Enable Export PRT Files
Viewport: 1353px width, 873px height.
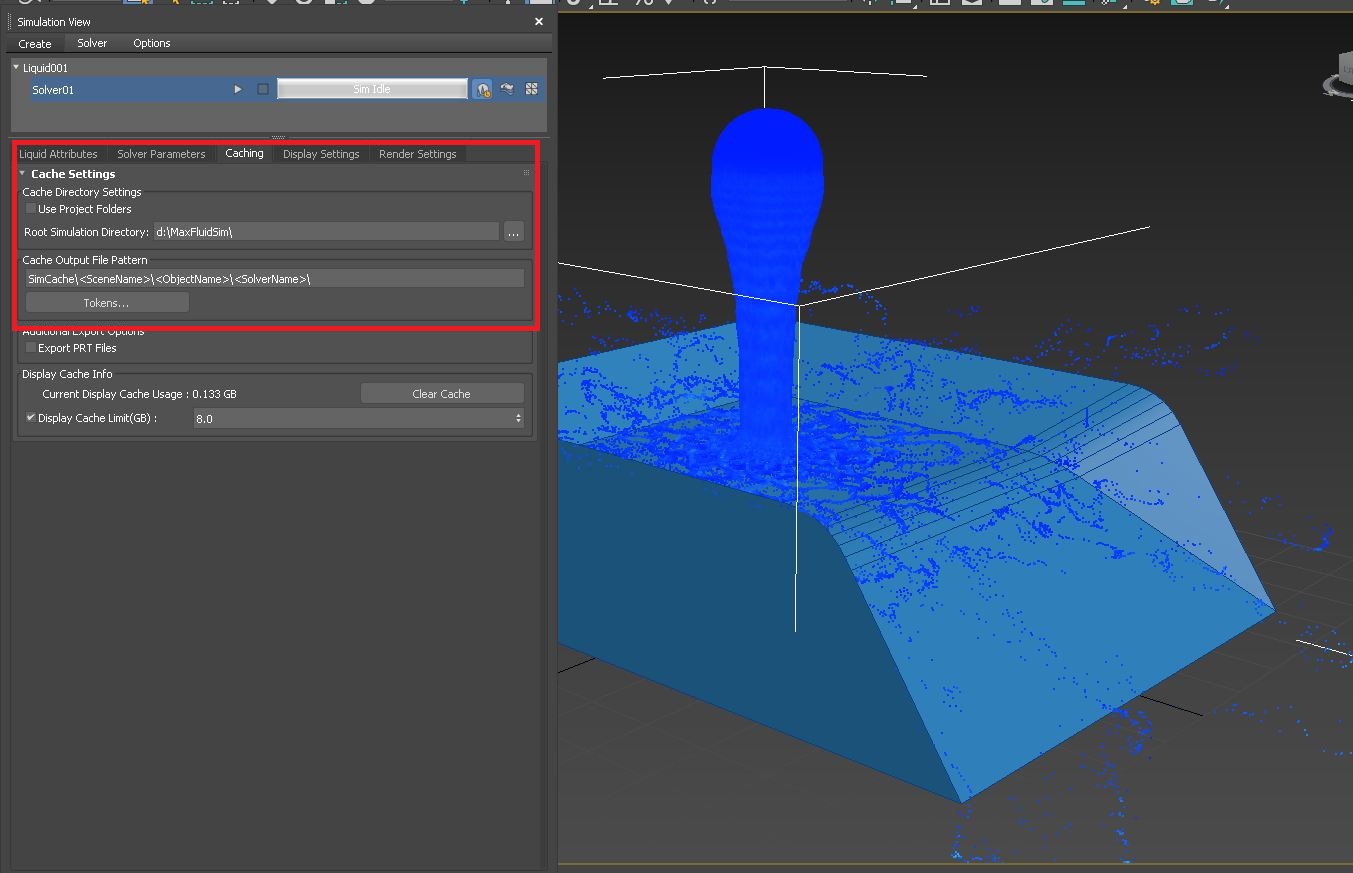click(x=30, y=348)
